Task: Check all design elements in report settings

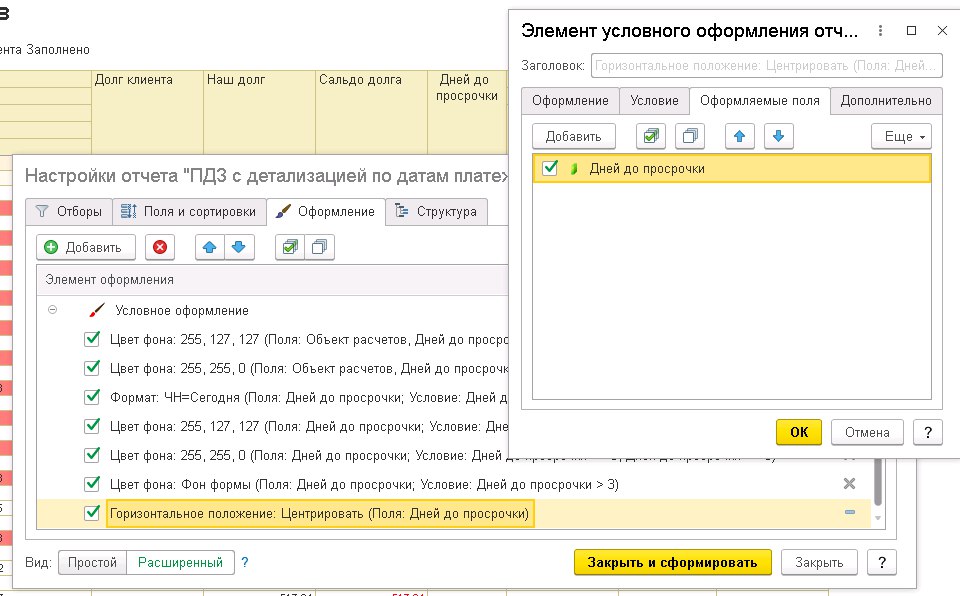Action: [290, 247]
